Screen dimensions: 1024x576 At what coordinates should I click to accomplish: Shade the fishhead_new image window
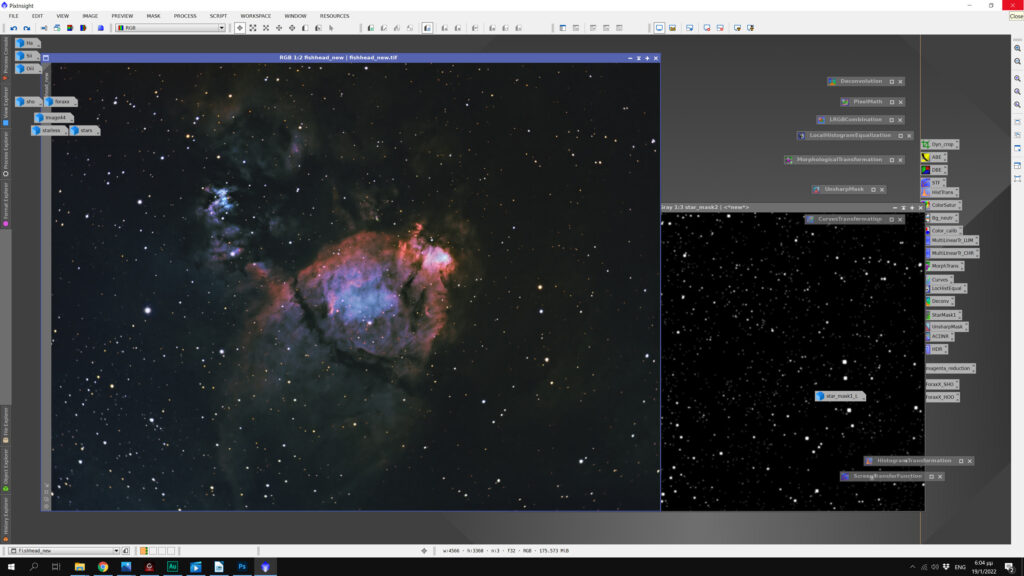pyautogui.click(x=638, y=58)
